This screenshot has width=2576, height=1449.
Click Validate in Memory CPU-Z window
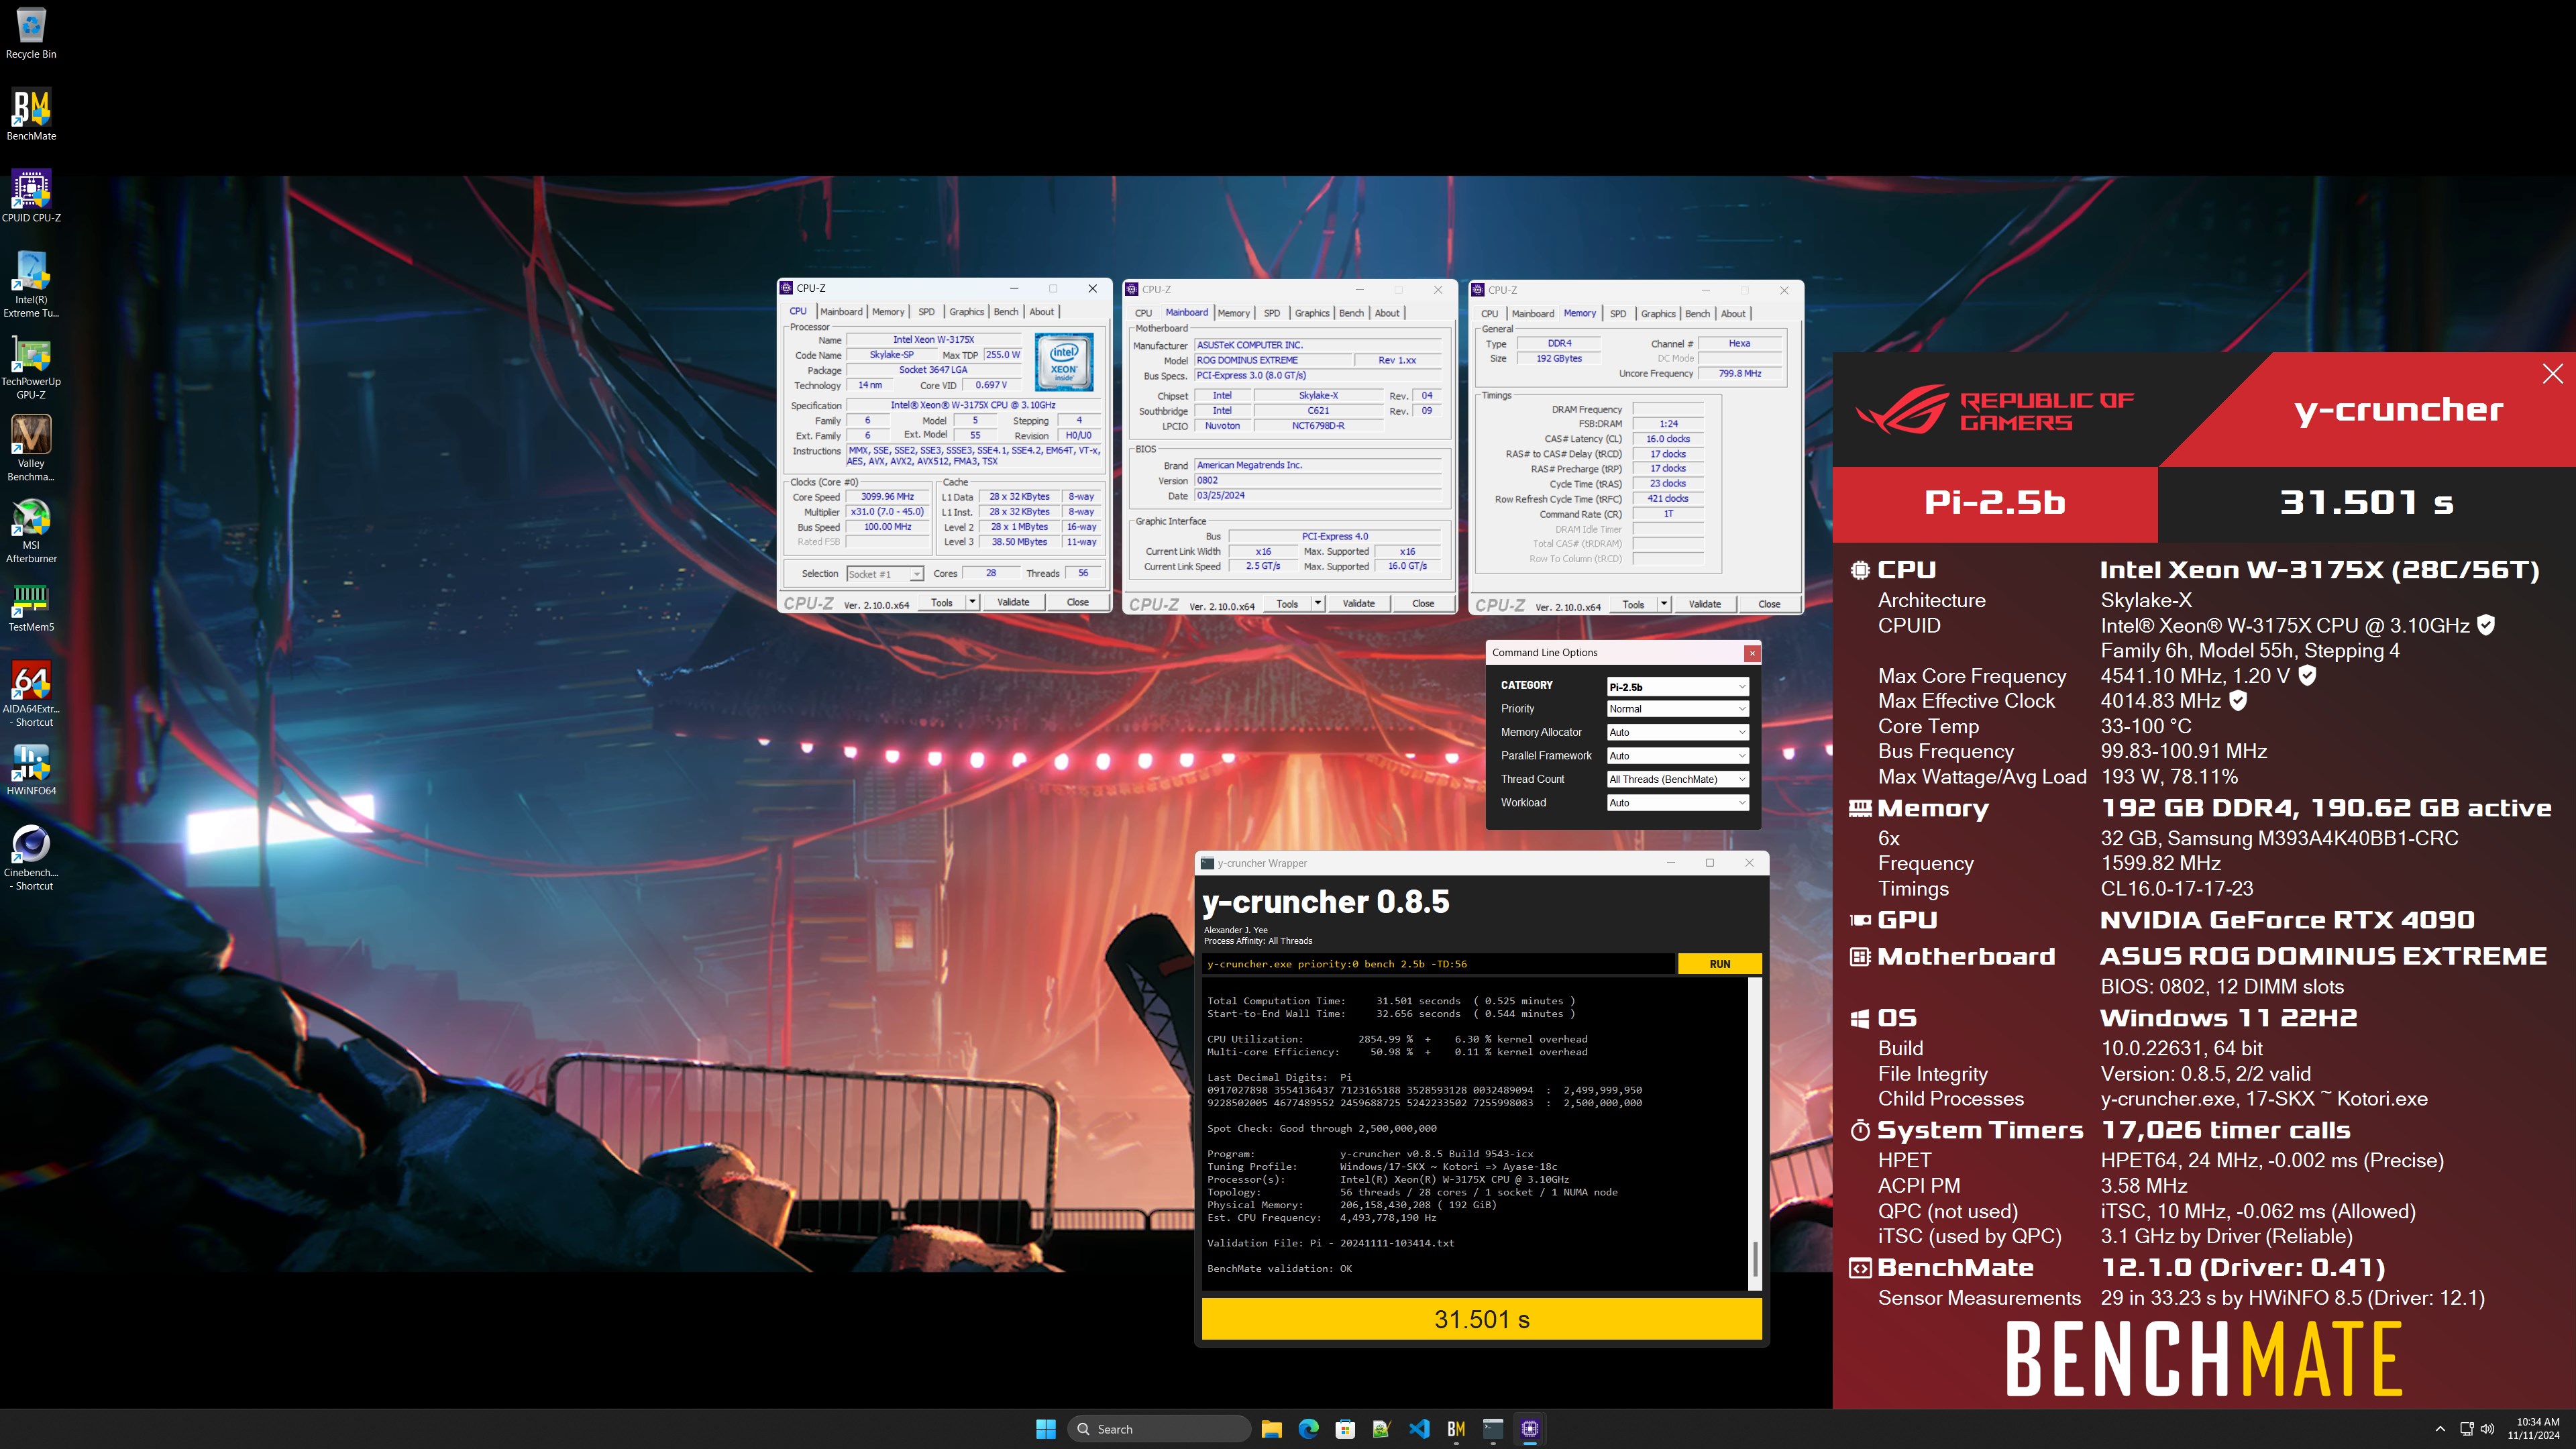[x=1705, y=604]
